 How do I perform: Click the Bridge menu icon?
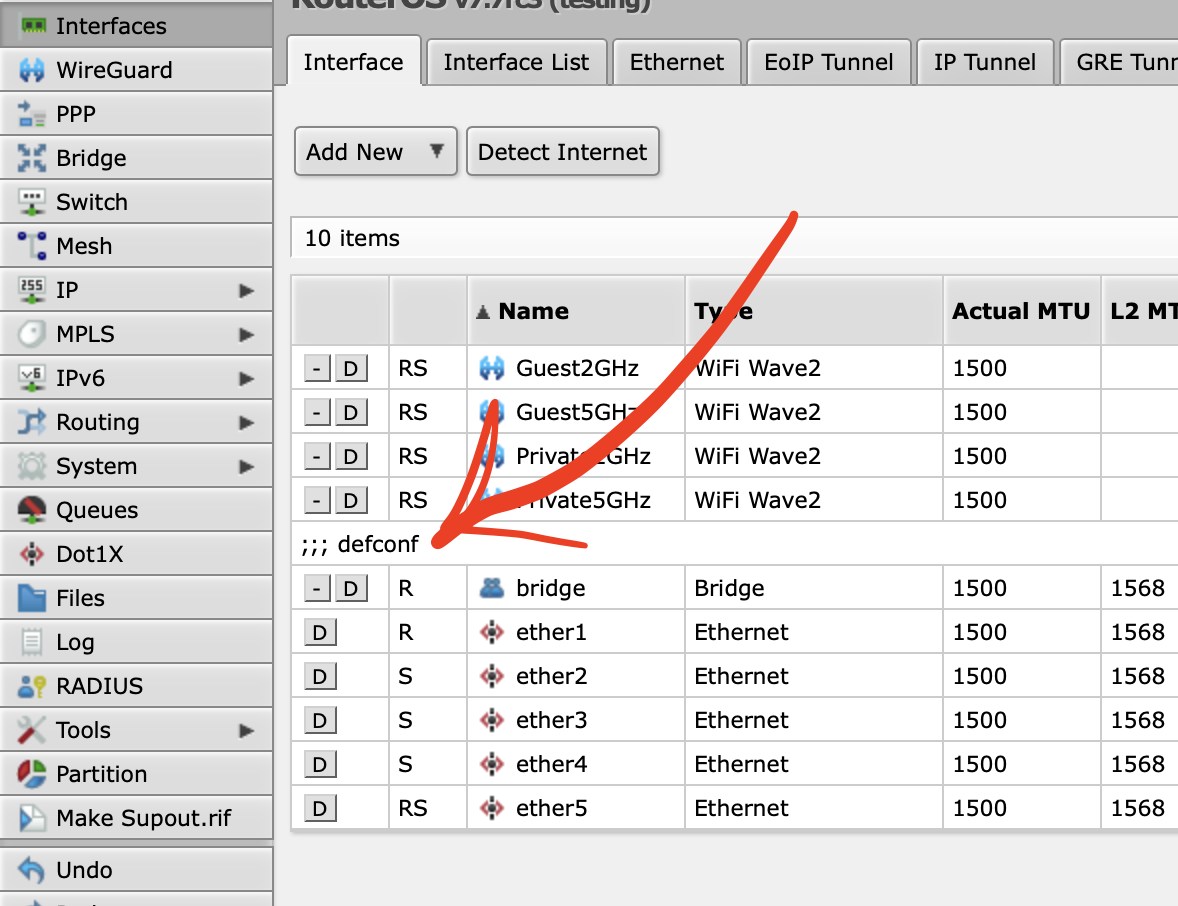[32, 158]
